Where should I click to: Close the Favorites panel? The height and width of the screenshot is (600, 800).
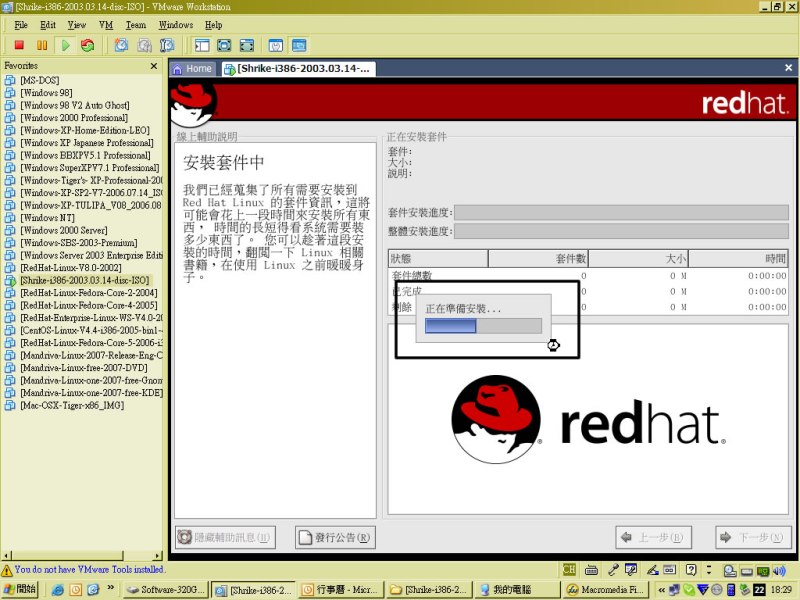click(x=154, y=66)
